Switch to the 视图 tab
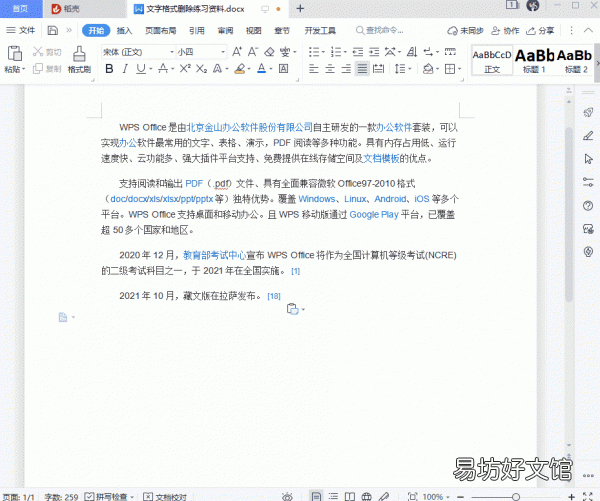 253,31
